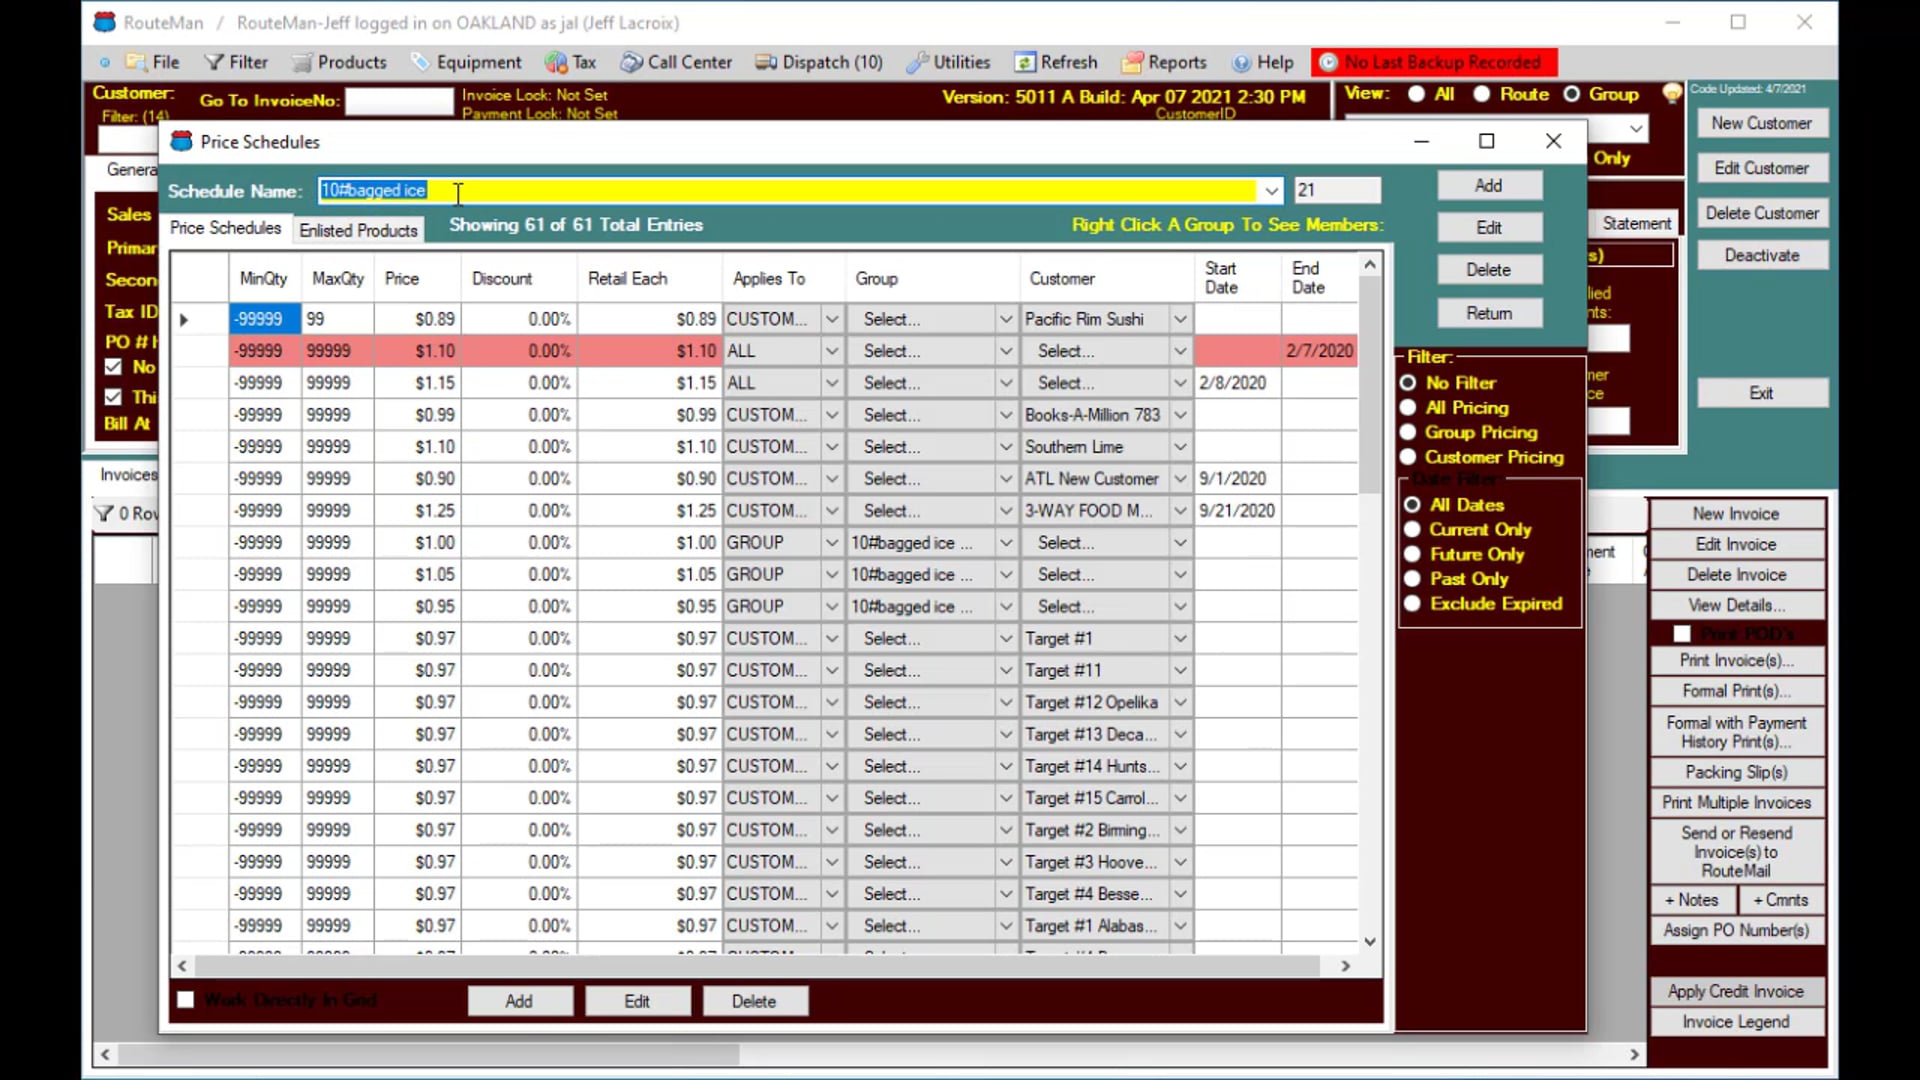Click the 0 Rows filter funnel icon
The height and width of the screenshot is (1080, 1920).
tap(103, 514)
